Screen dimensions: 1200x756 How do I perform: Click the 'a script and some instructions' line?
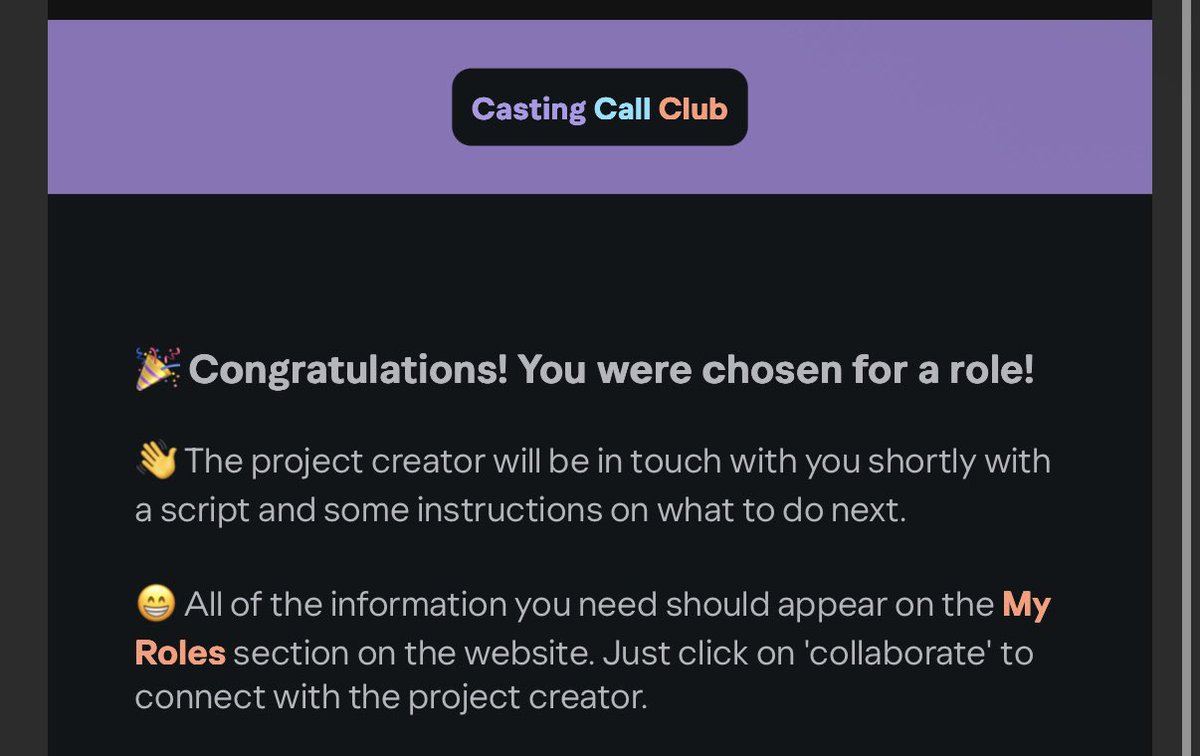520,510
